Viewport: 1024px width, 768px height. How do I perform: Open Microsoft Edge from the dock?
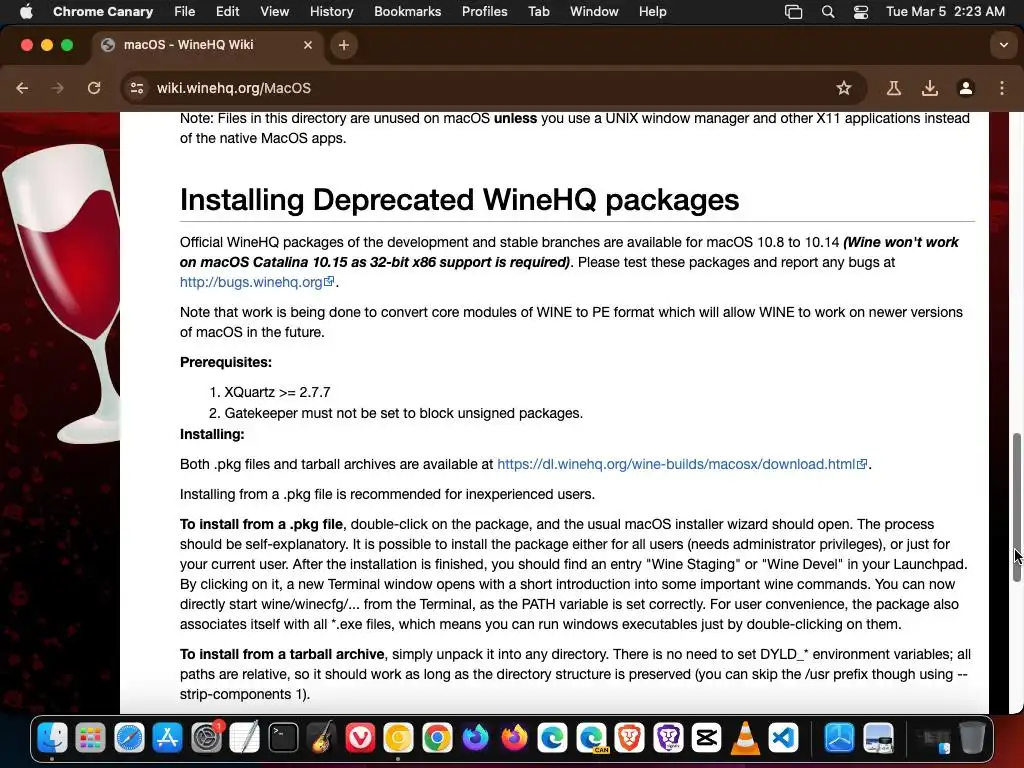pos(552,738)
